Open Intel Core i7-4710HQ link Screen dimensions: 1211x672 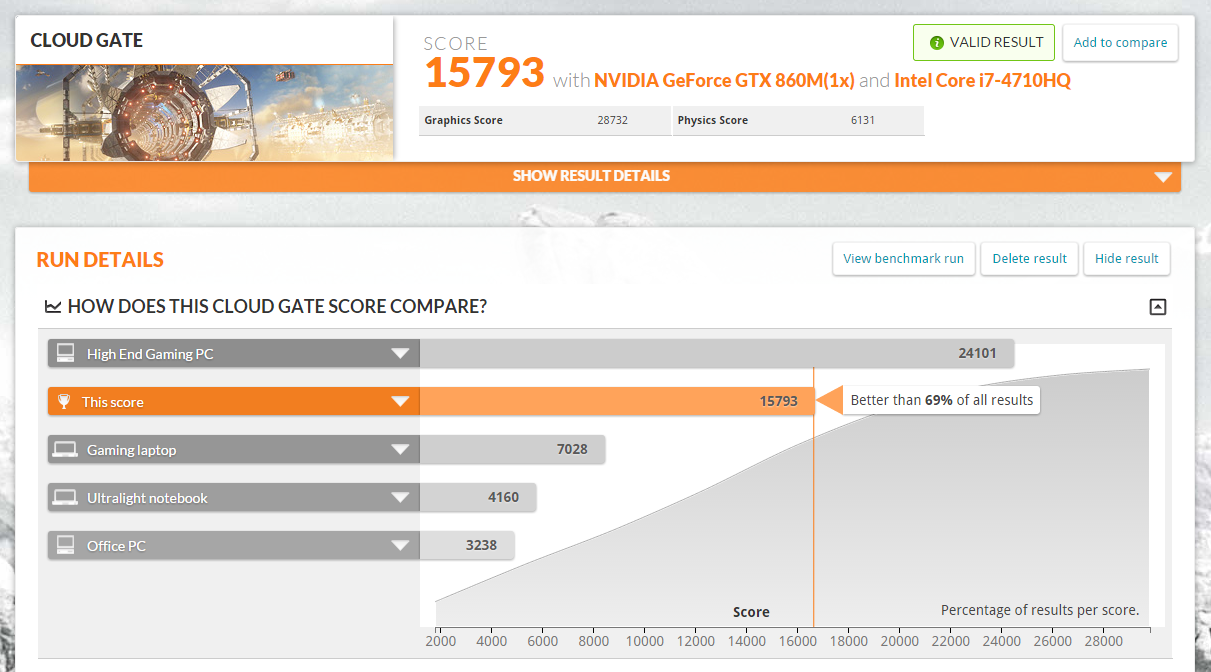pyautogui.click(x=982, y=81)
